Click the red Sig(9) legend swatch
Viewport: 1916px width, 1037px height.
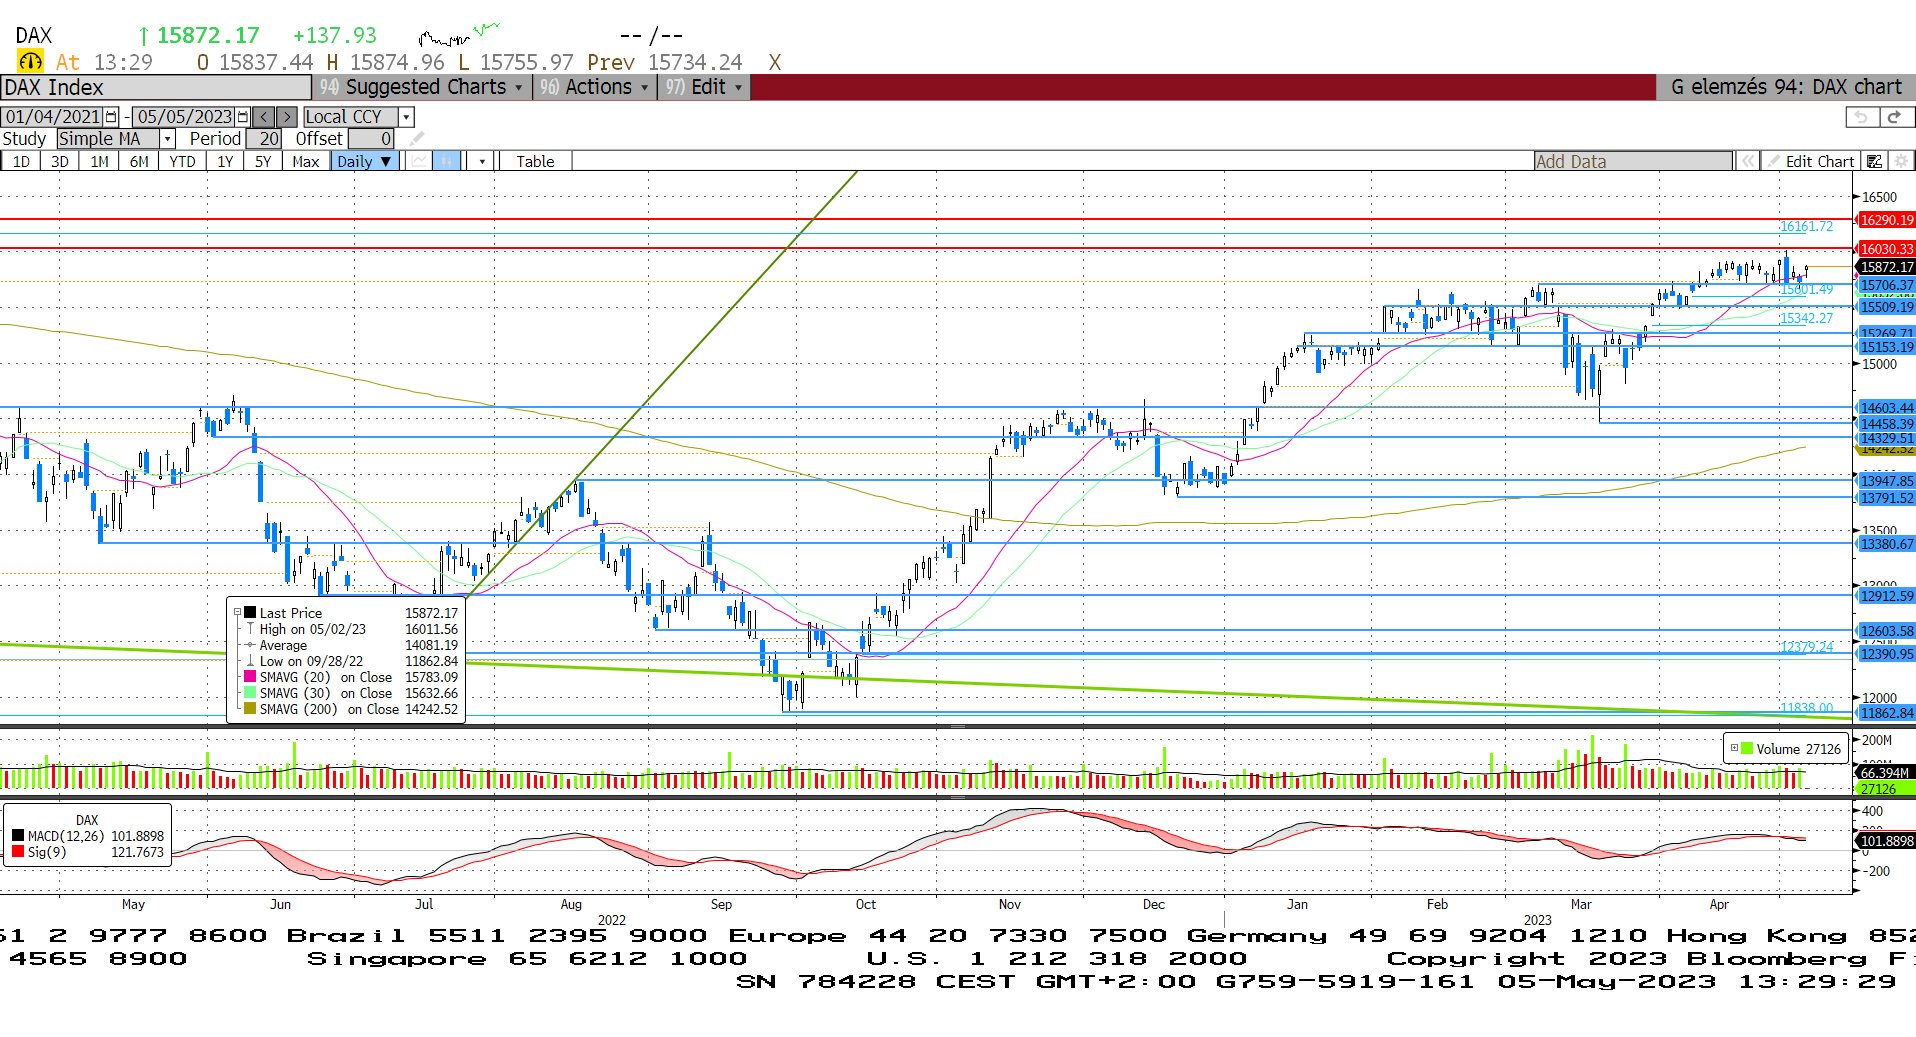pos(18,852)
